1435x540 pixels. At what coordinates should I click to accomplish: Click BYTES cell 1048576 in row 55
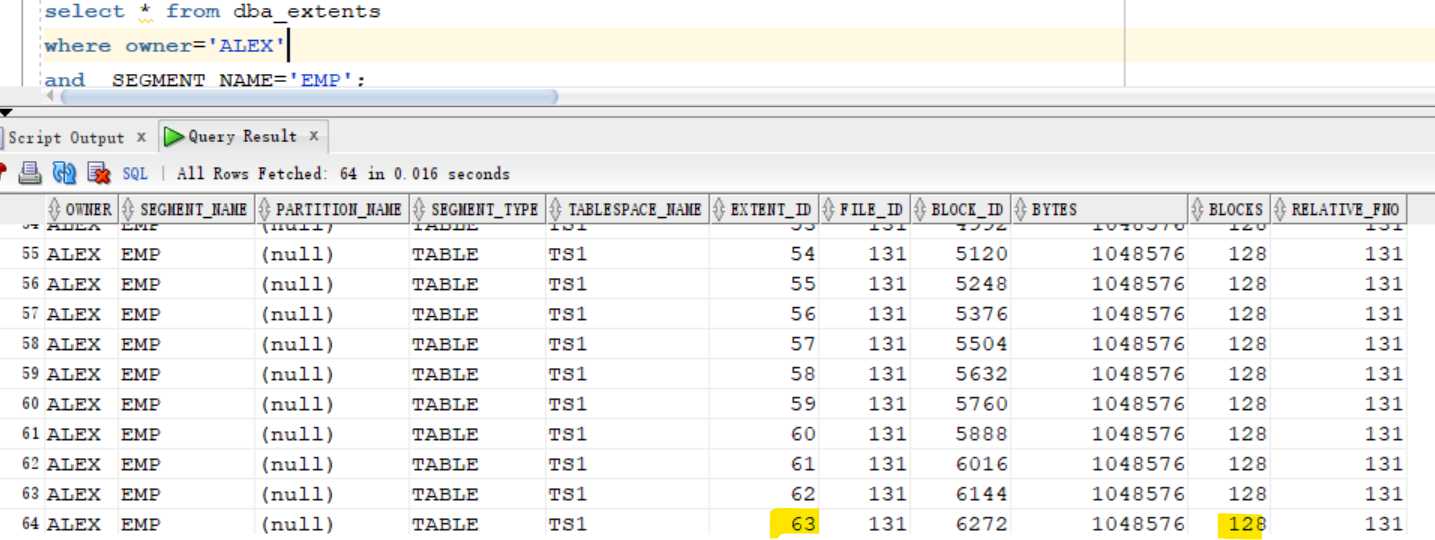coord(1099,254)
